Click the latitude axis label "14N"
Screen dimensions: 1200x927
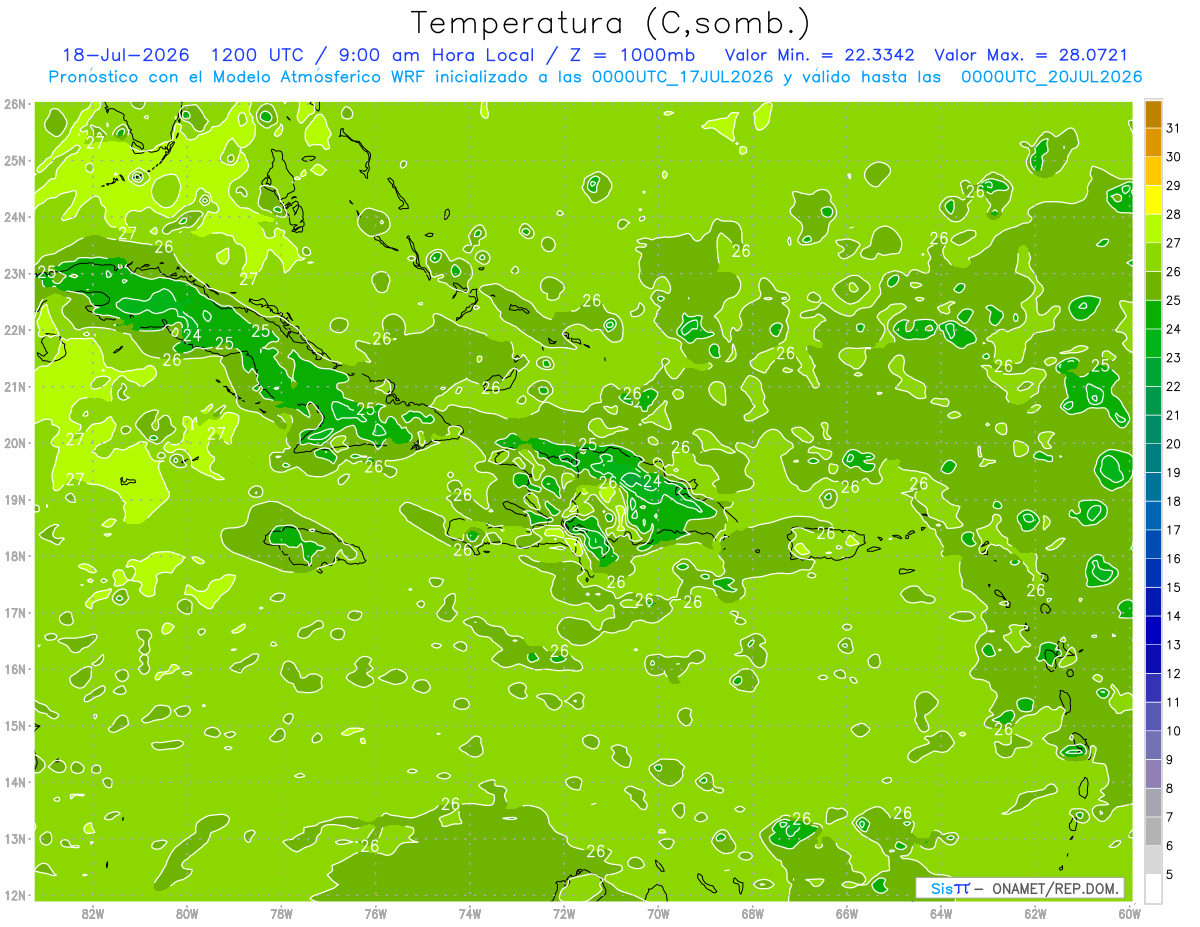click(15, 782)
